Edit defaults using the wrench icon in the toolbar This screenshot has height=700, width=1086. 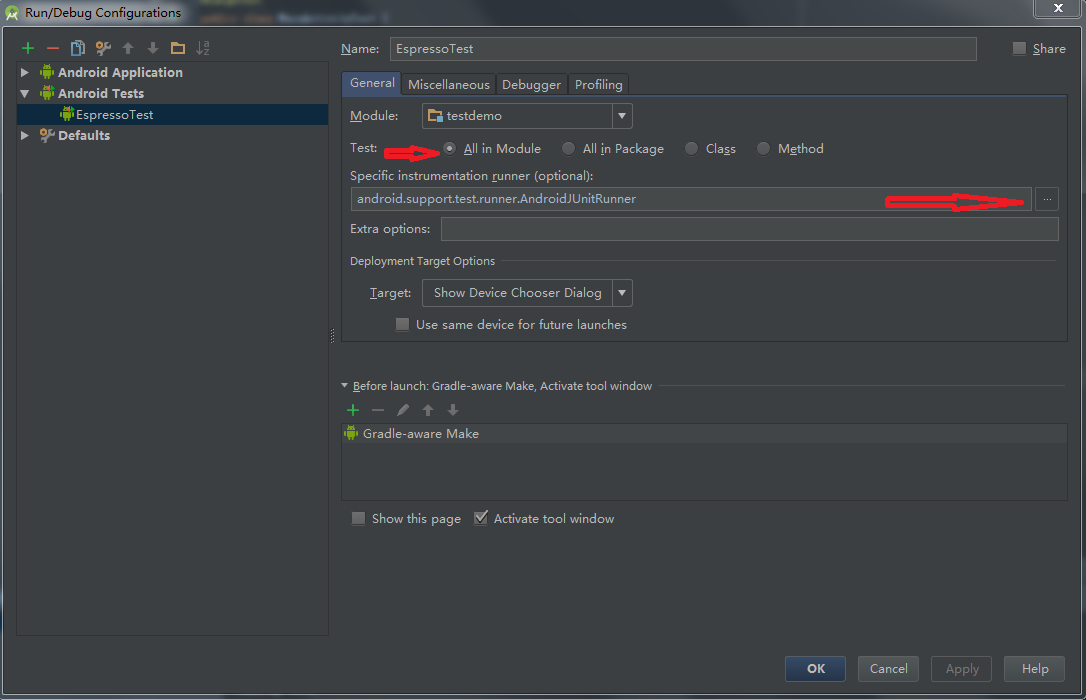click(103, 48)
